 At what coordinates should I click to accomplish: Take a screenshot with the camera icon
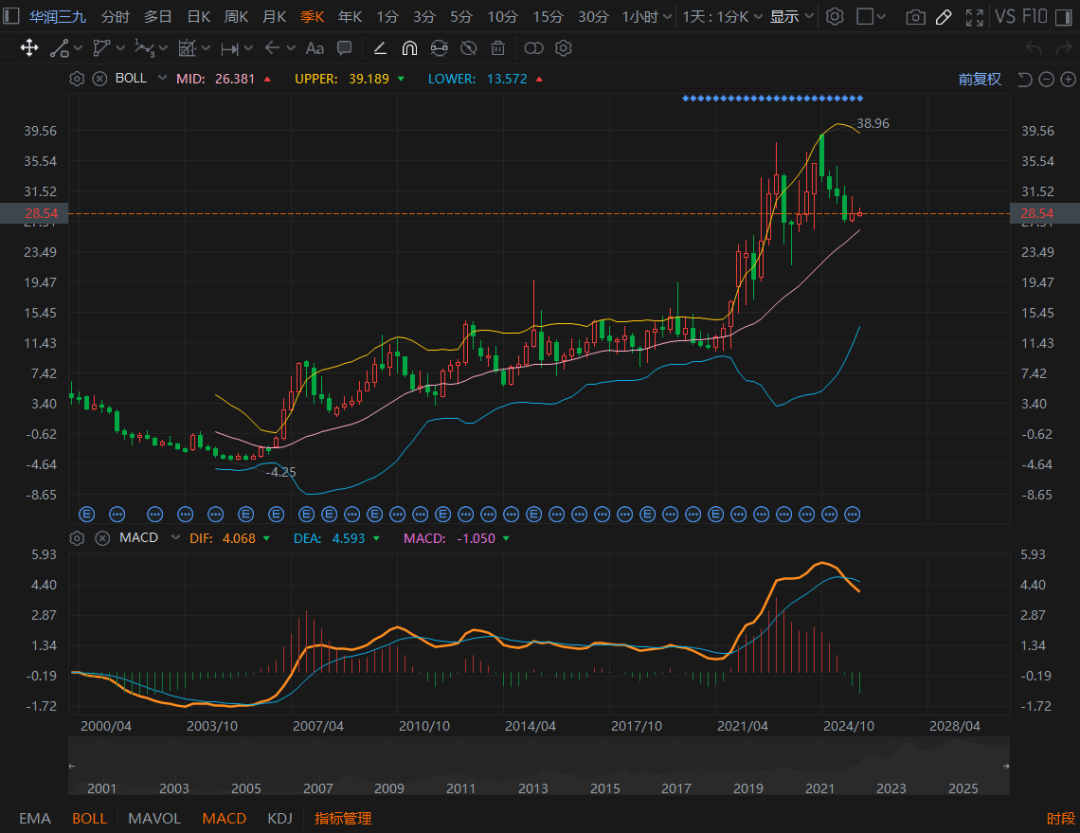[x=915, y=17]
